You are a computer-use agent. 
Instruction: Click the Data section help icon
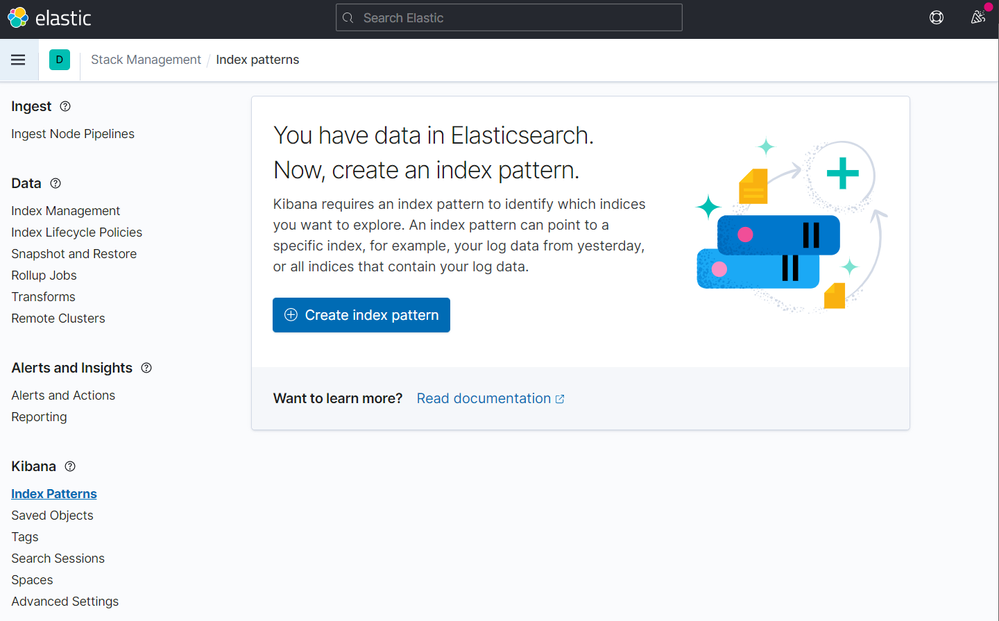[55, 183]
